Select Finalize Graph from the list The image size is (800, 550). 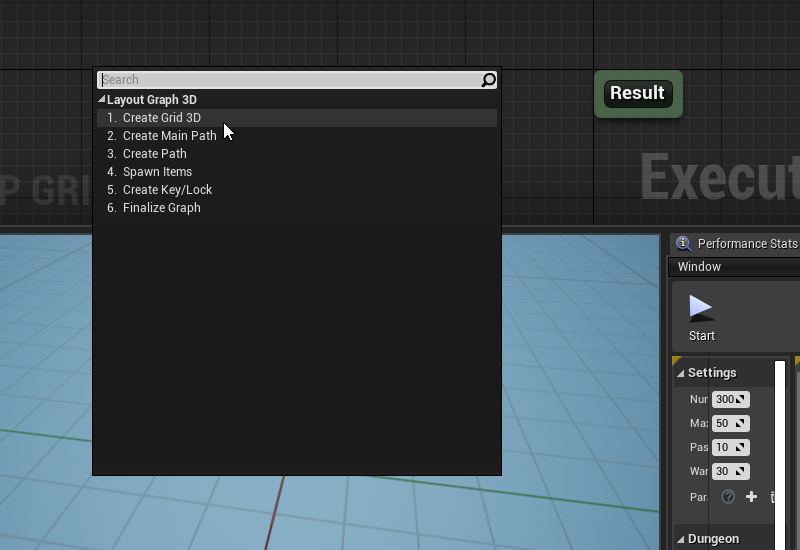pyautogui.click(x=161, y=208)
